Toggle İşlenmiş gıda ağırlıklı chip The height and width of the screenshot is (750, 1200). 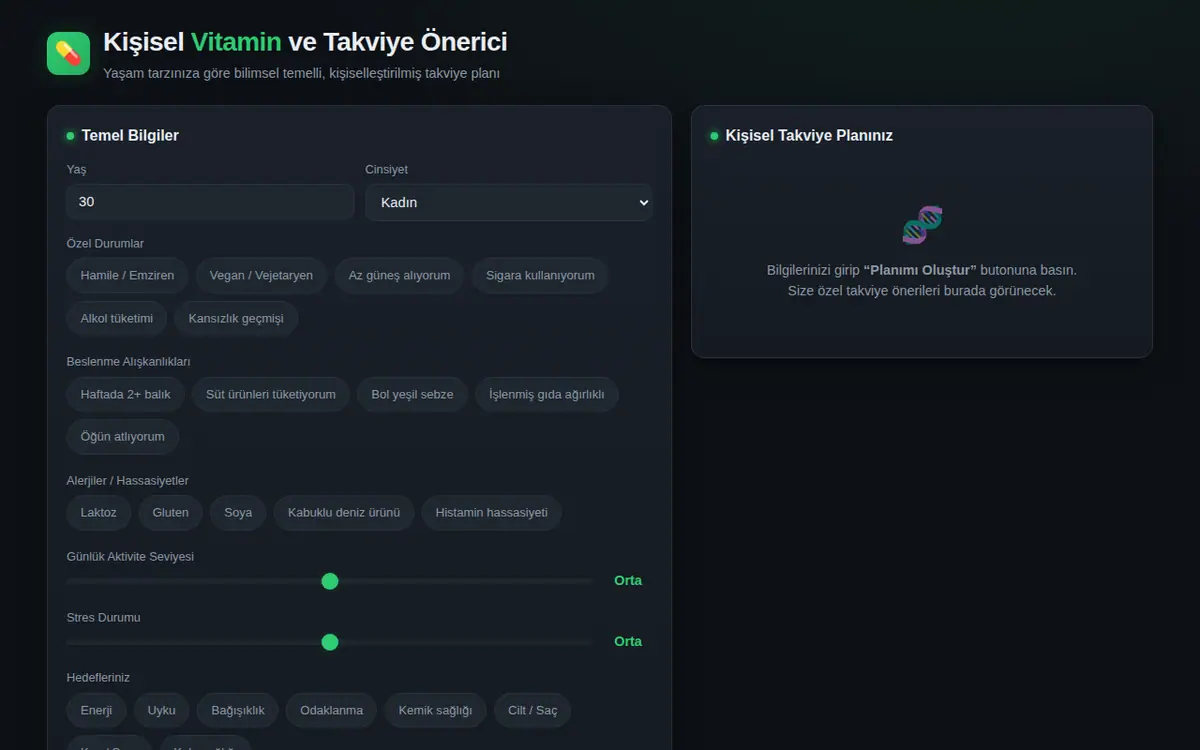pos(547,395)
